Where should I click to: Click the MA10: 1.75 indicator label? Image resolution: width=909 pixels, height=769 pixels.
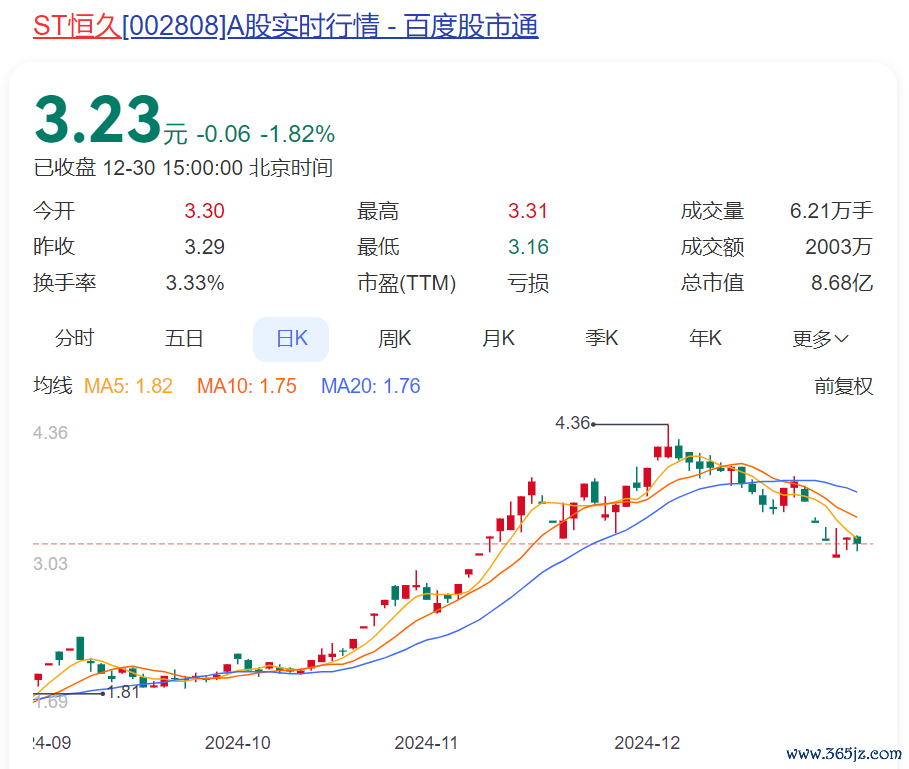pos(246,386)
